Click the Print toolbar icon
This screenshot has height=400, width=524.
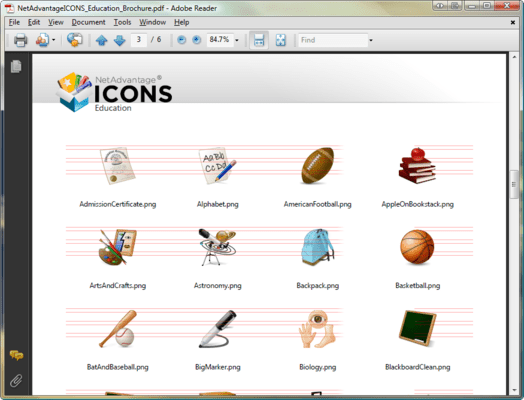[x=20, y=40]
